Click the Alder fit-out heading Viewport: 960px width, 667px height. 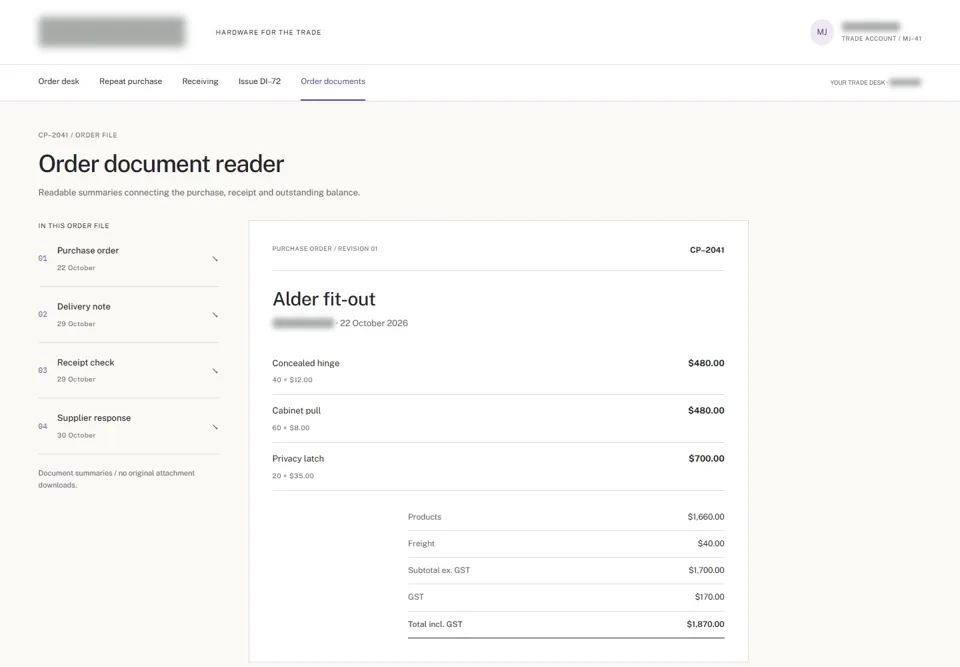tap(324, 299)
